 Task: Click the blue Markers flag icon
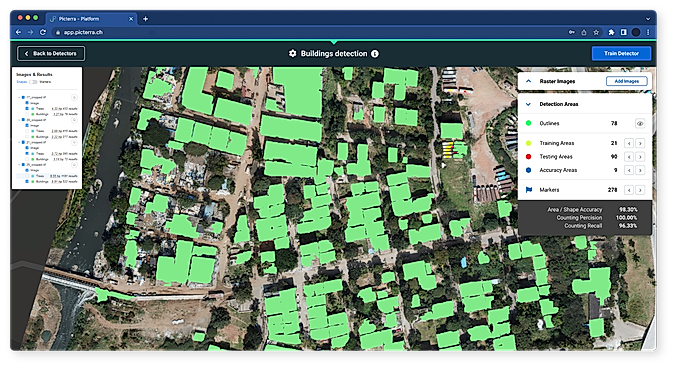[529, 190]
